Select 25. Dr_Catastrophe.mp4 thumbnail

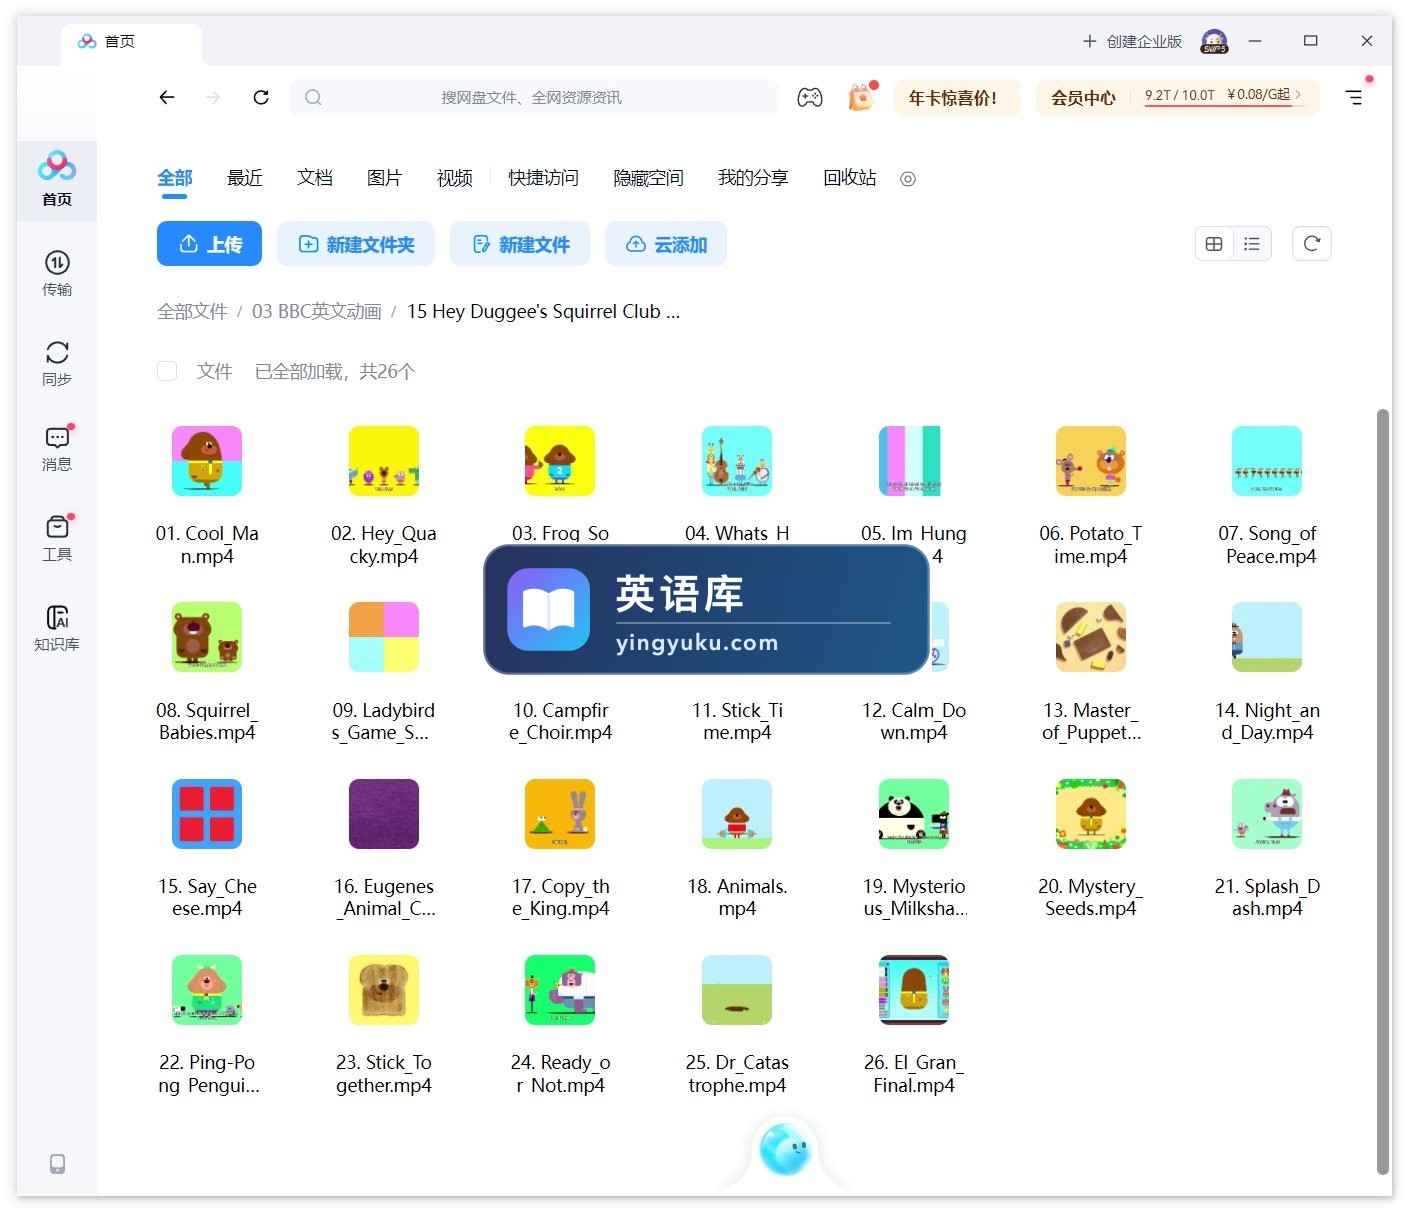coord(737,990)
